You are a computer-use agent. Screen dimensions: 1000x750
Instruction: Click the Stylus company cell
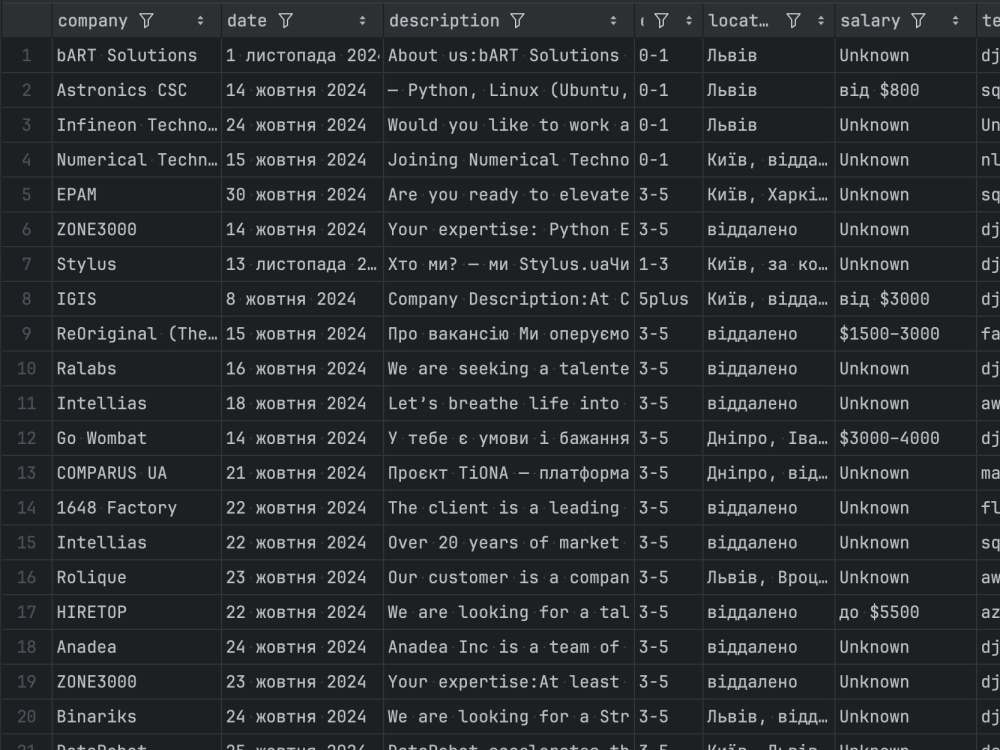[x=136, y=264]
